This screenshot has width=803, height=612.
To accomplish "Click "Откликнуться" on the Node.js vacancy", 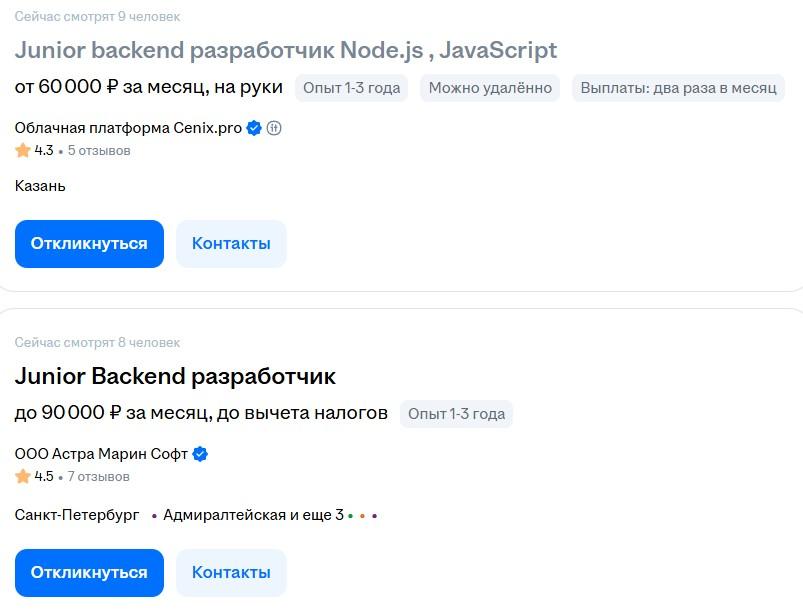I will pyautogui.click(x=89, y=243).
